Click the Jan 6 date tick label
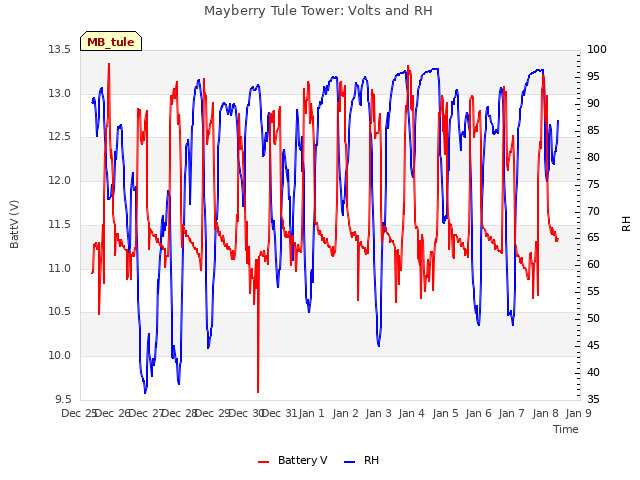This screenshot has width=640, height=480. point(478,413)
